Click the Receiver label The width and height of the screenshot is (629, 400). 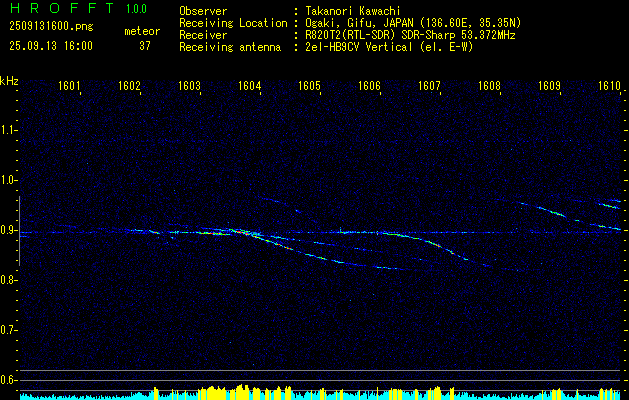coord(203,35)
